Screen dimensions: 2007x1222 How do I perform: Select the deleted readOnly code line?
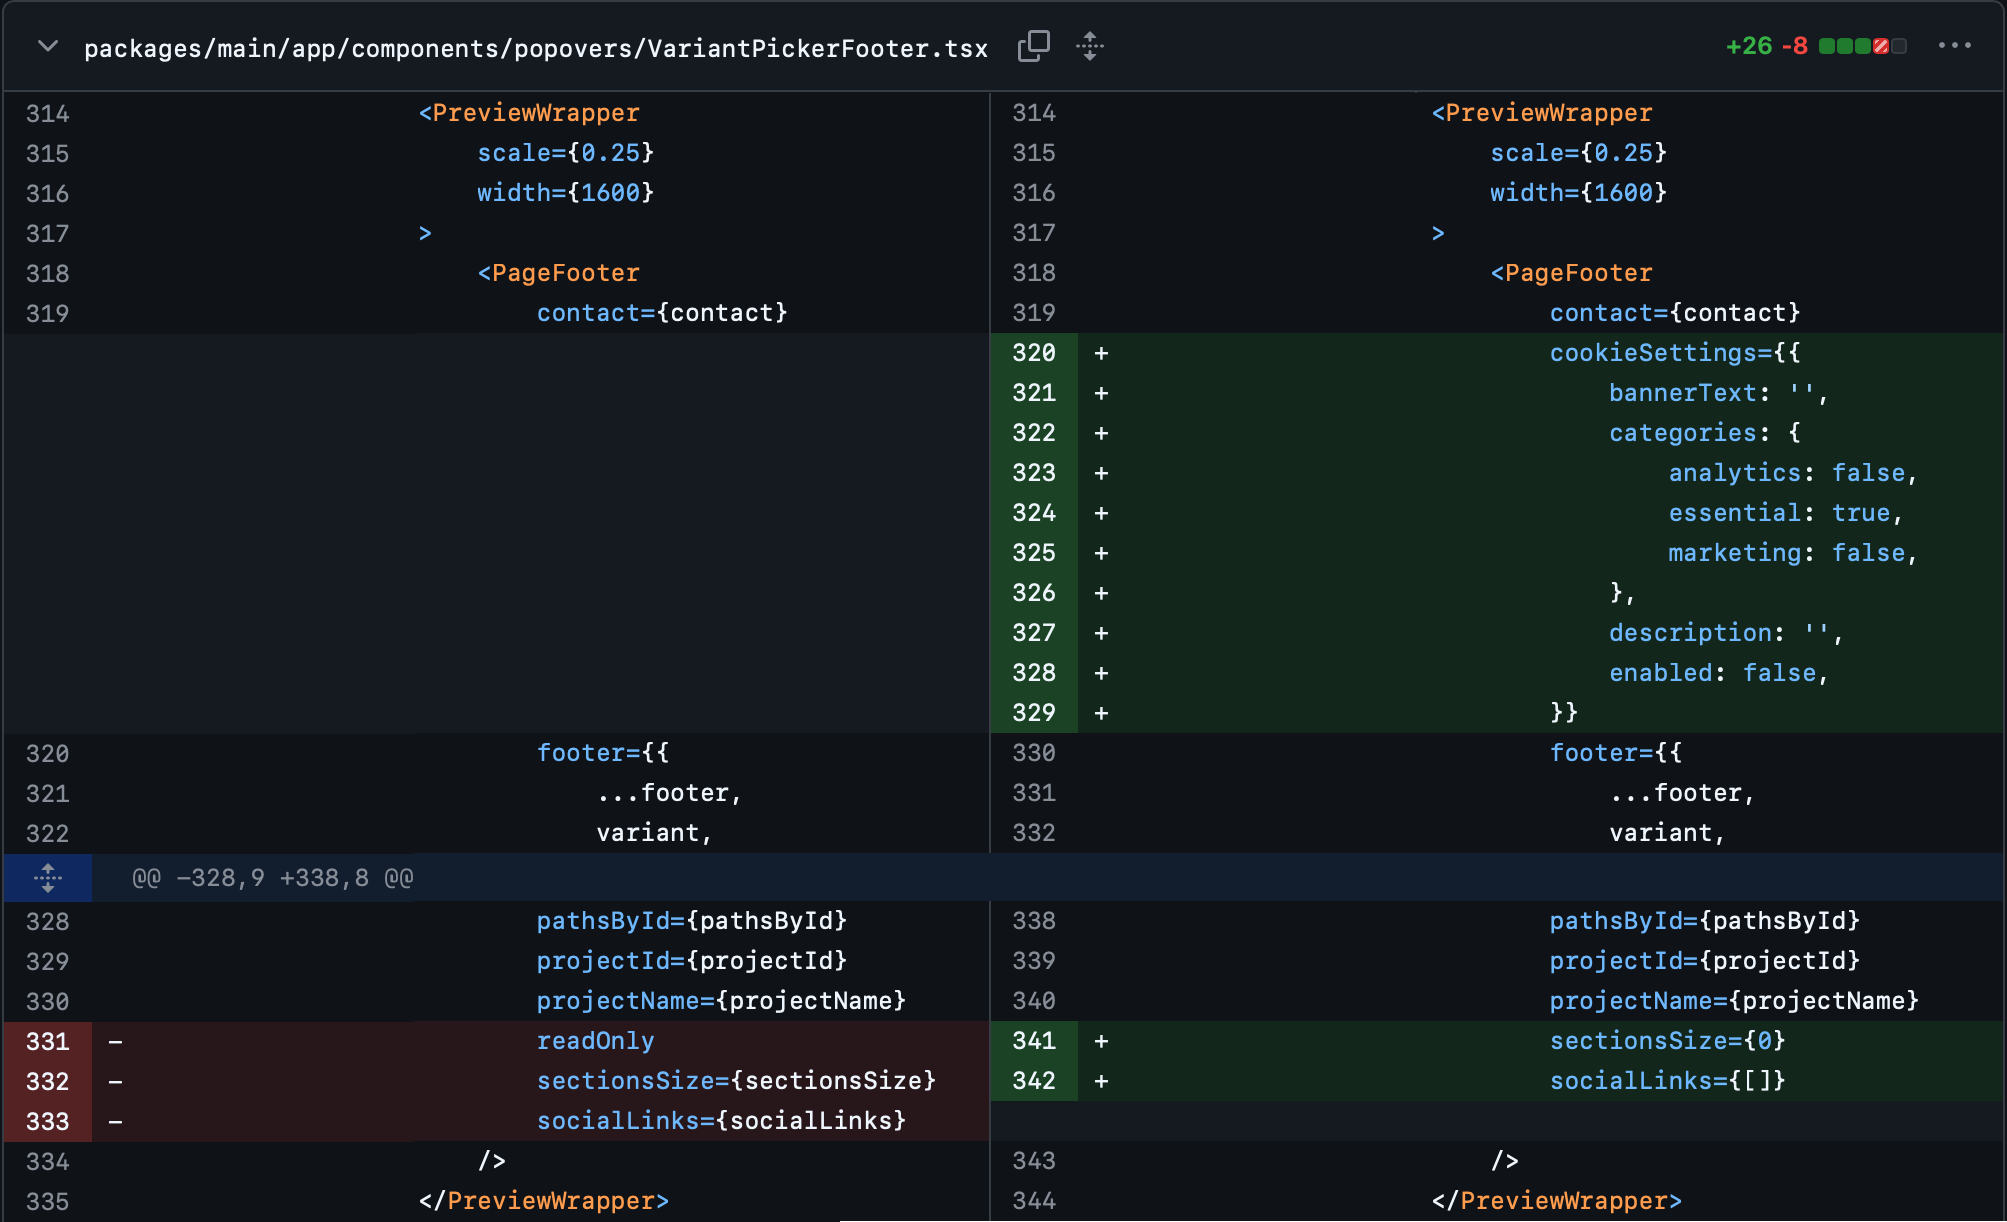pos(595,1041)
